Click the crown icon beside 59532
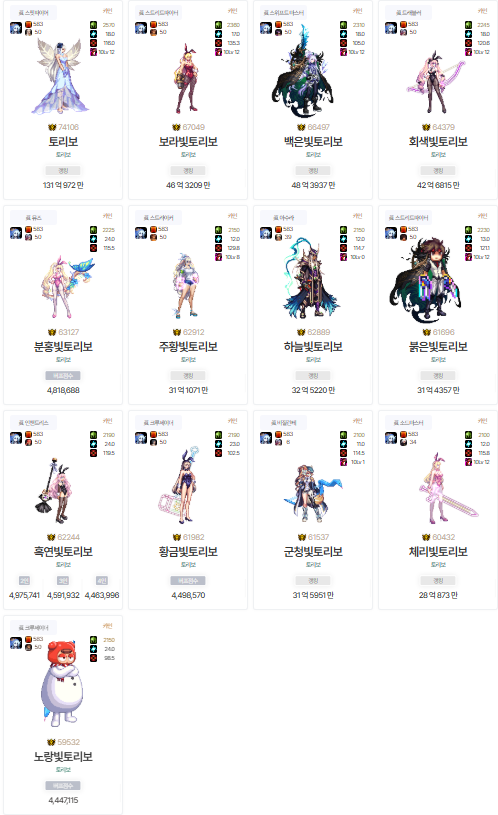498x815 pixels. 51,742
